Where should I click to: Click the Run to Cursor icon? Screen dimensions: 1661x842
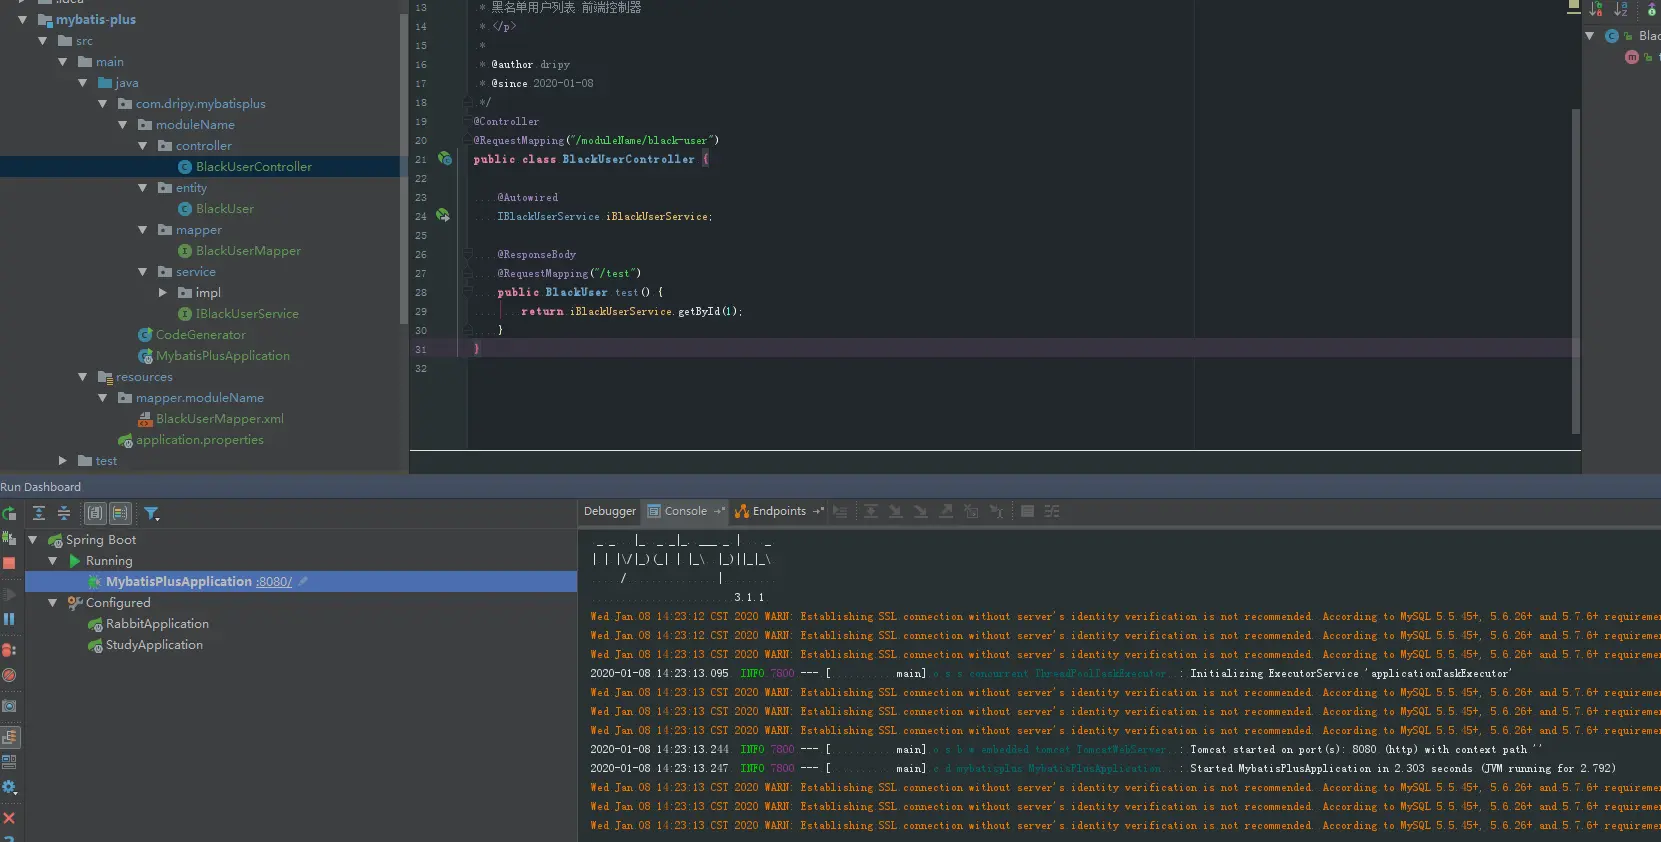[996, 511]
